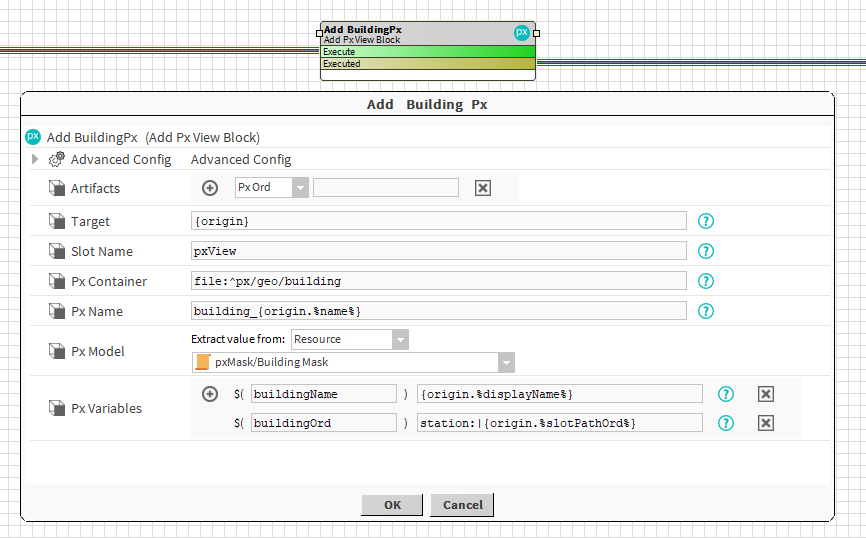Add a new Px Variable with plus icon
This screenshot has height=538, width=866.
[x=210, y=394]
